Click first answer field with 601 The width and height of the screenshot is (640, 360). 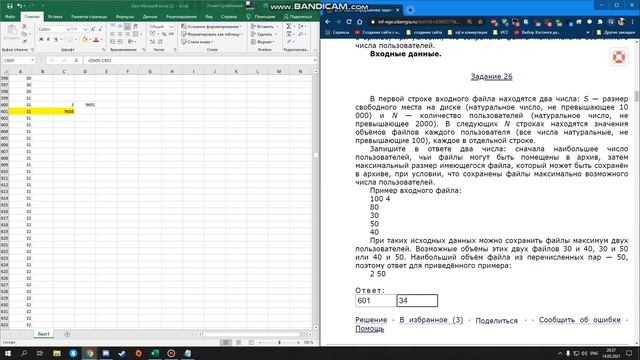376,301
